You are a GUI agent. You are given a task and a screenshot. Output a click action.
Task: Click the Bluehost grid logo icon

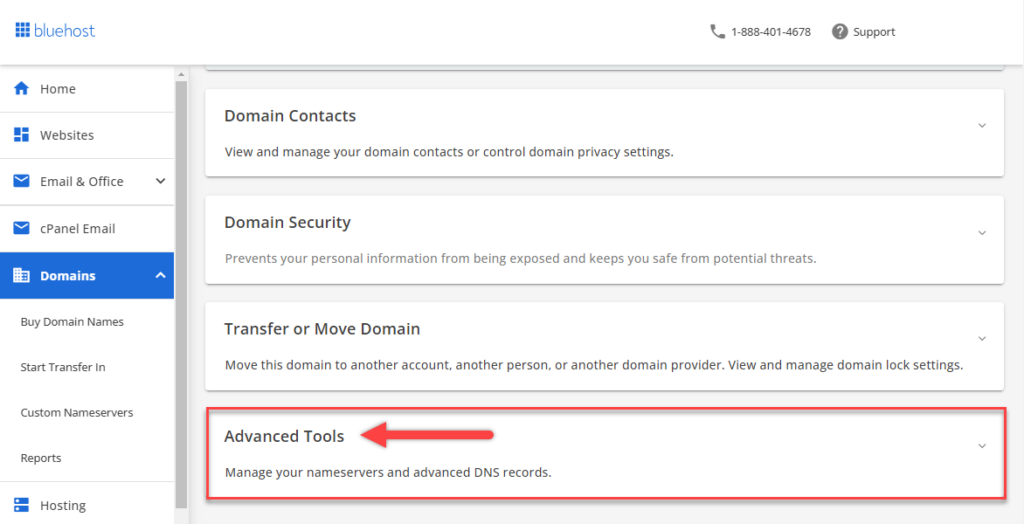point(22,31)
